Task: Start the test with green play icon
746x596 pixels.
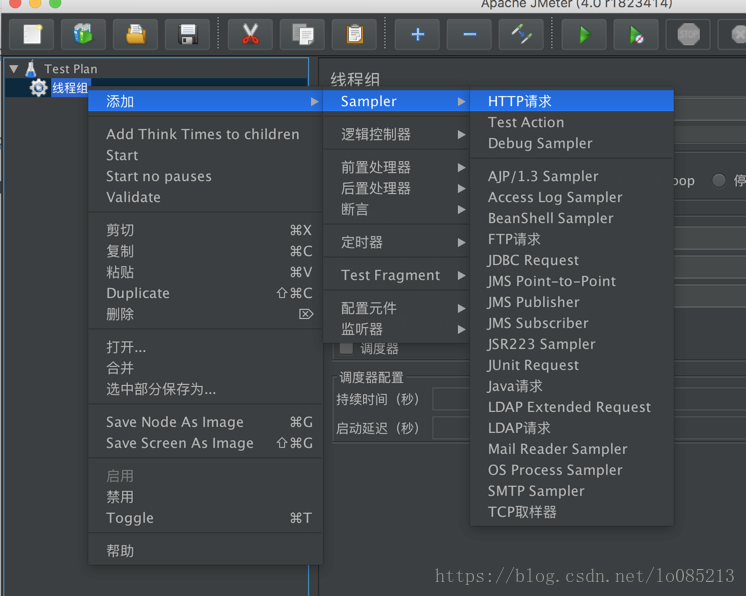Action: point(584,34)
